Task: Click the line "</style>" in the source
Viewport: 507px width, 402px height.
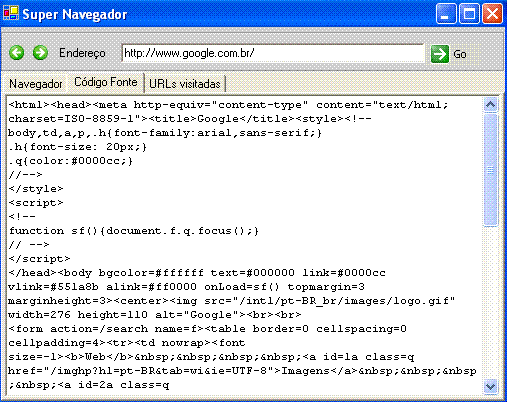Action: pyautogui.click(x=36, y=189)
